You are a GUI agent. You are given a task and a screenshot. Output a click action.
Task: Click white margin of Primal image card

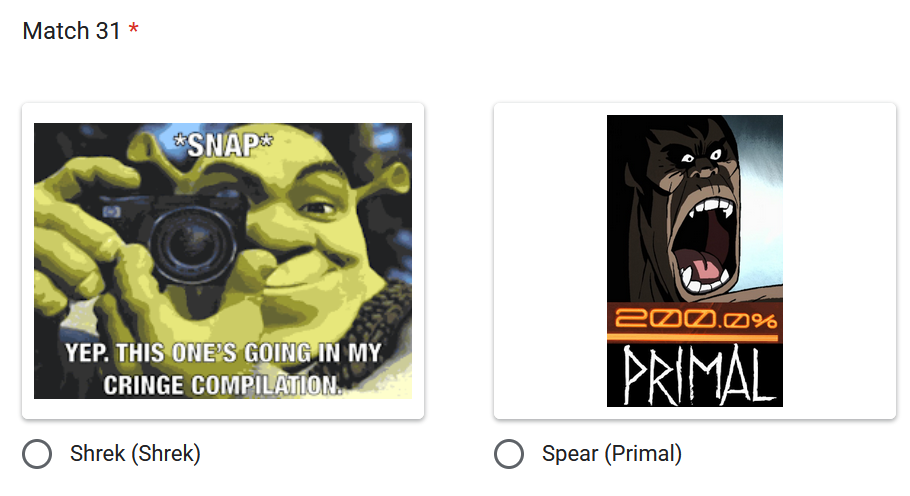[550, 260]
